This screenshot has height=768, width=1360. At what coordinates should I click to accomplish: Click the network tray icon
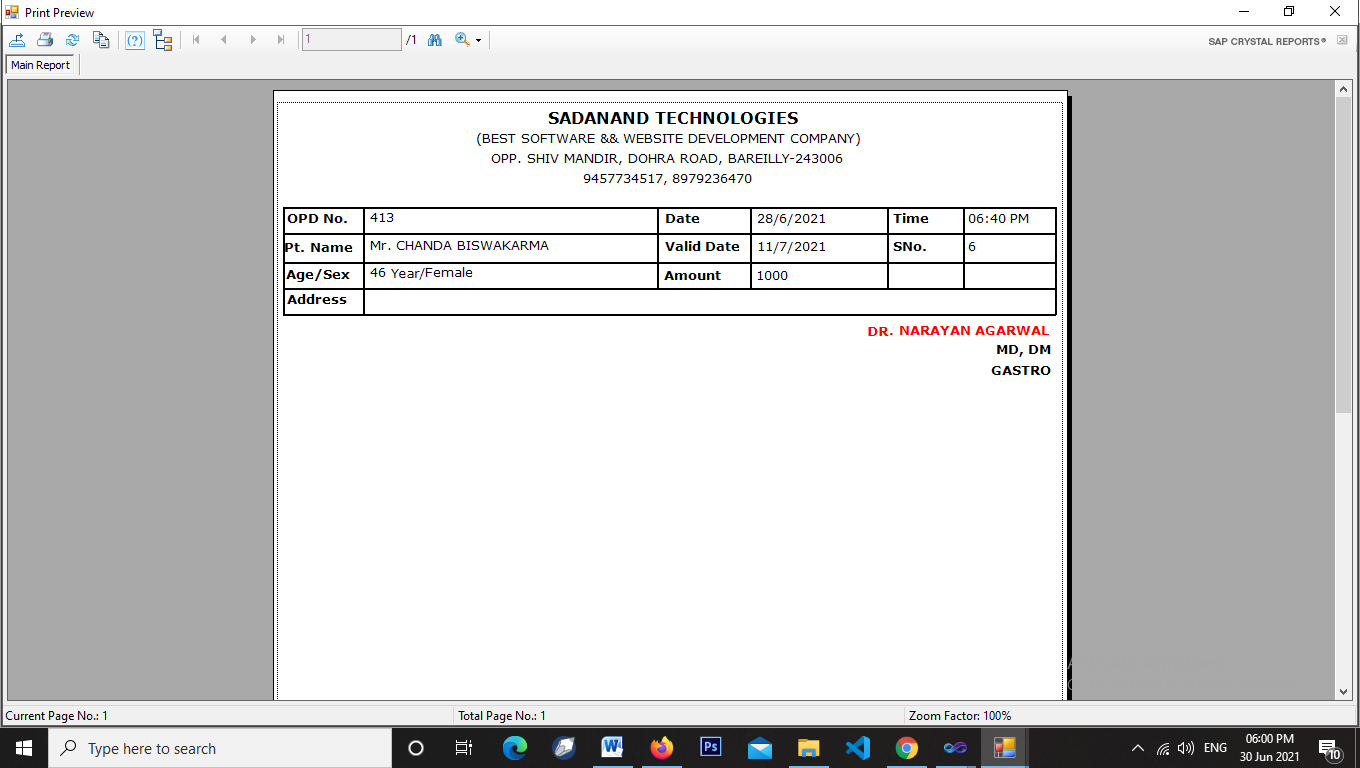click(x=1163, y=748)
